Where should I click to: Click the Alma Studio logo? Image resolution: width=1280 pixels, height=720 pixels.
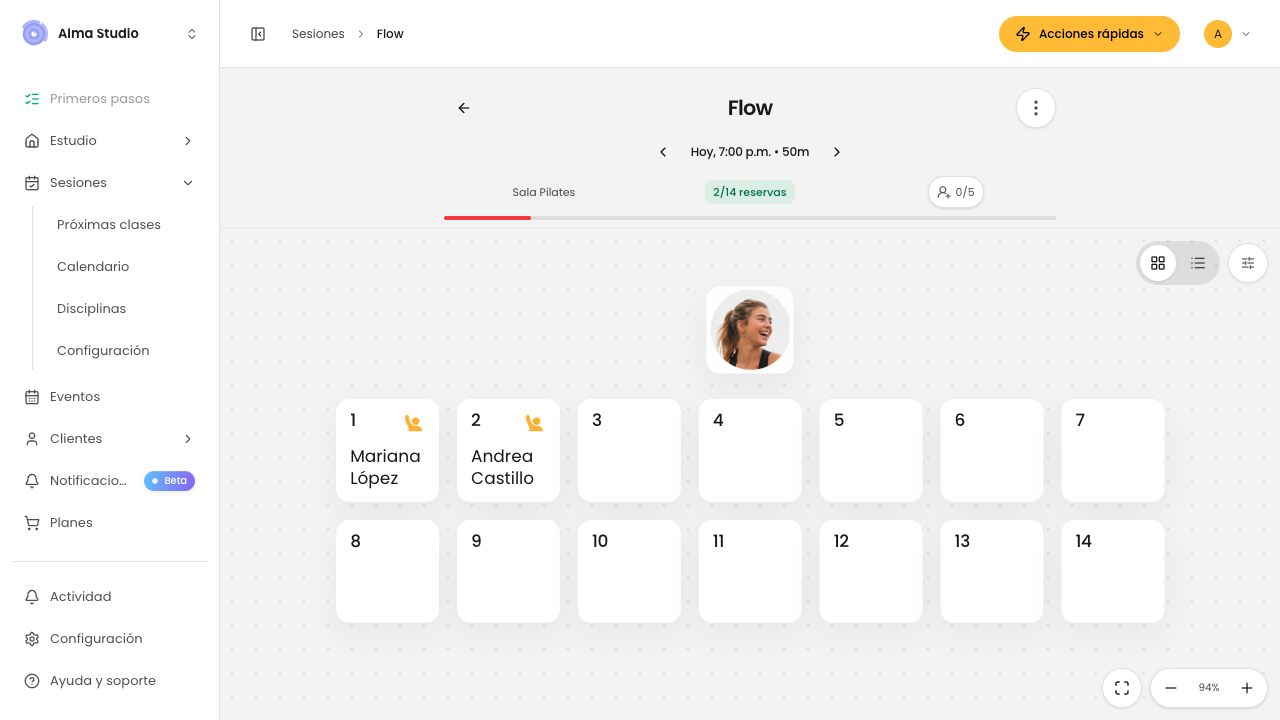(x=35, y=33)
